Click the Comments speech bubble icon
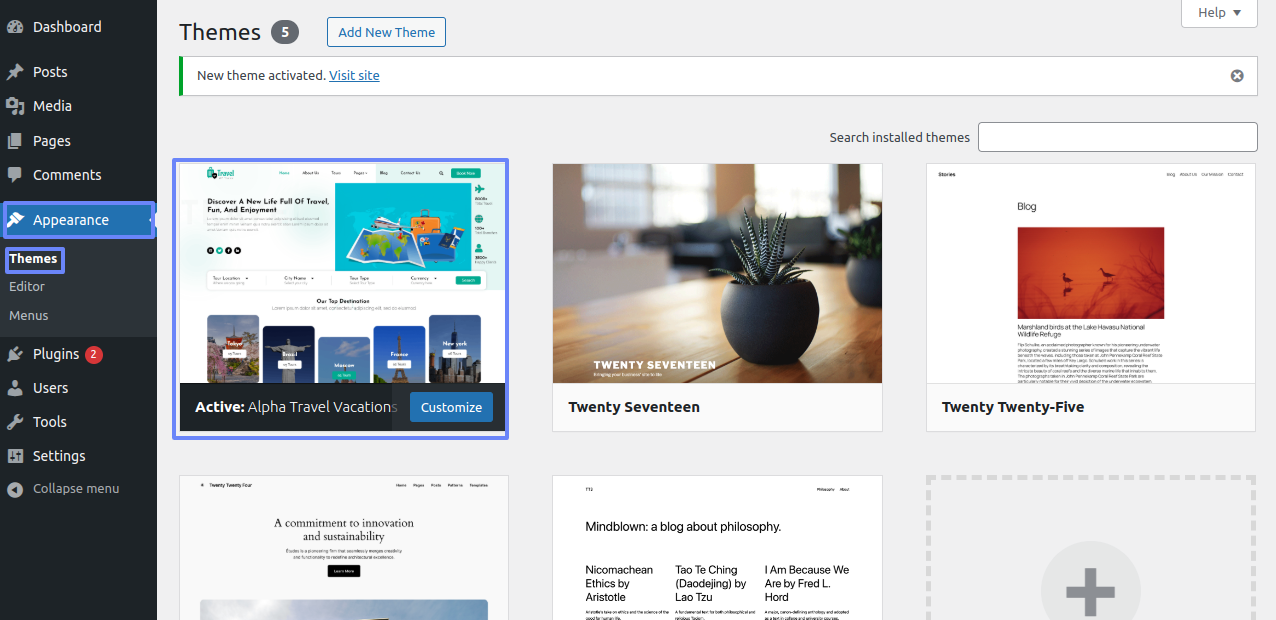This screenshot has height=620, width=1276. 15,175
